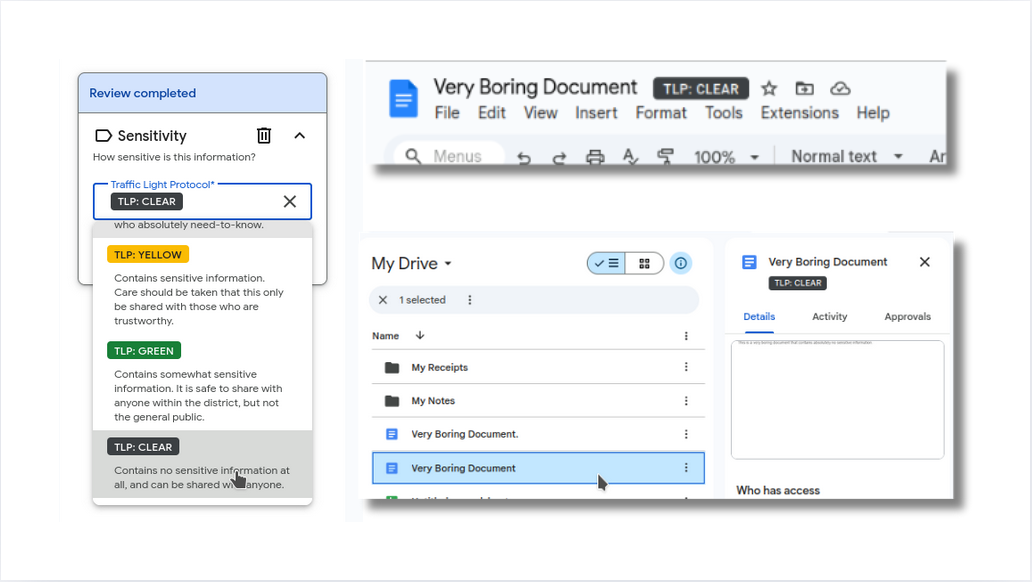Select the Very Boring Document. file

click(x=538, y=434)
